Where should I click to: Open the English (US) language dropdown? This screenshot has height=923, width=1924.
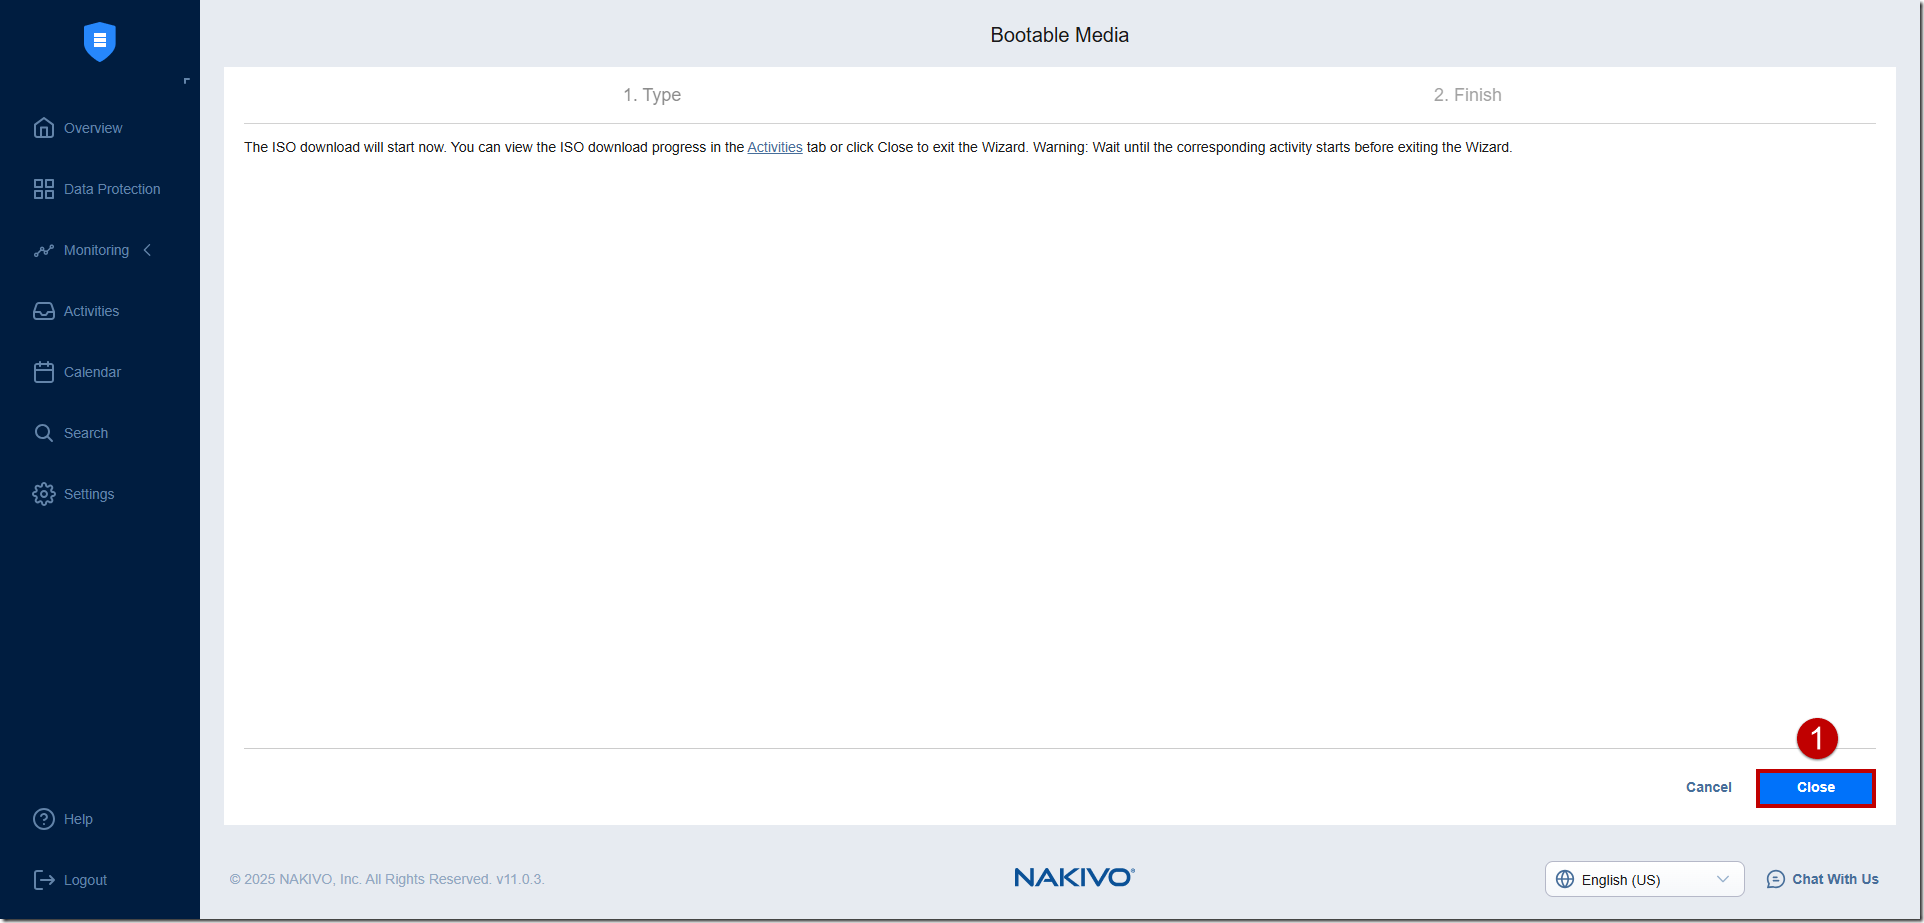1645,879
